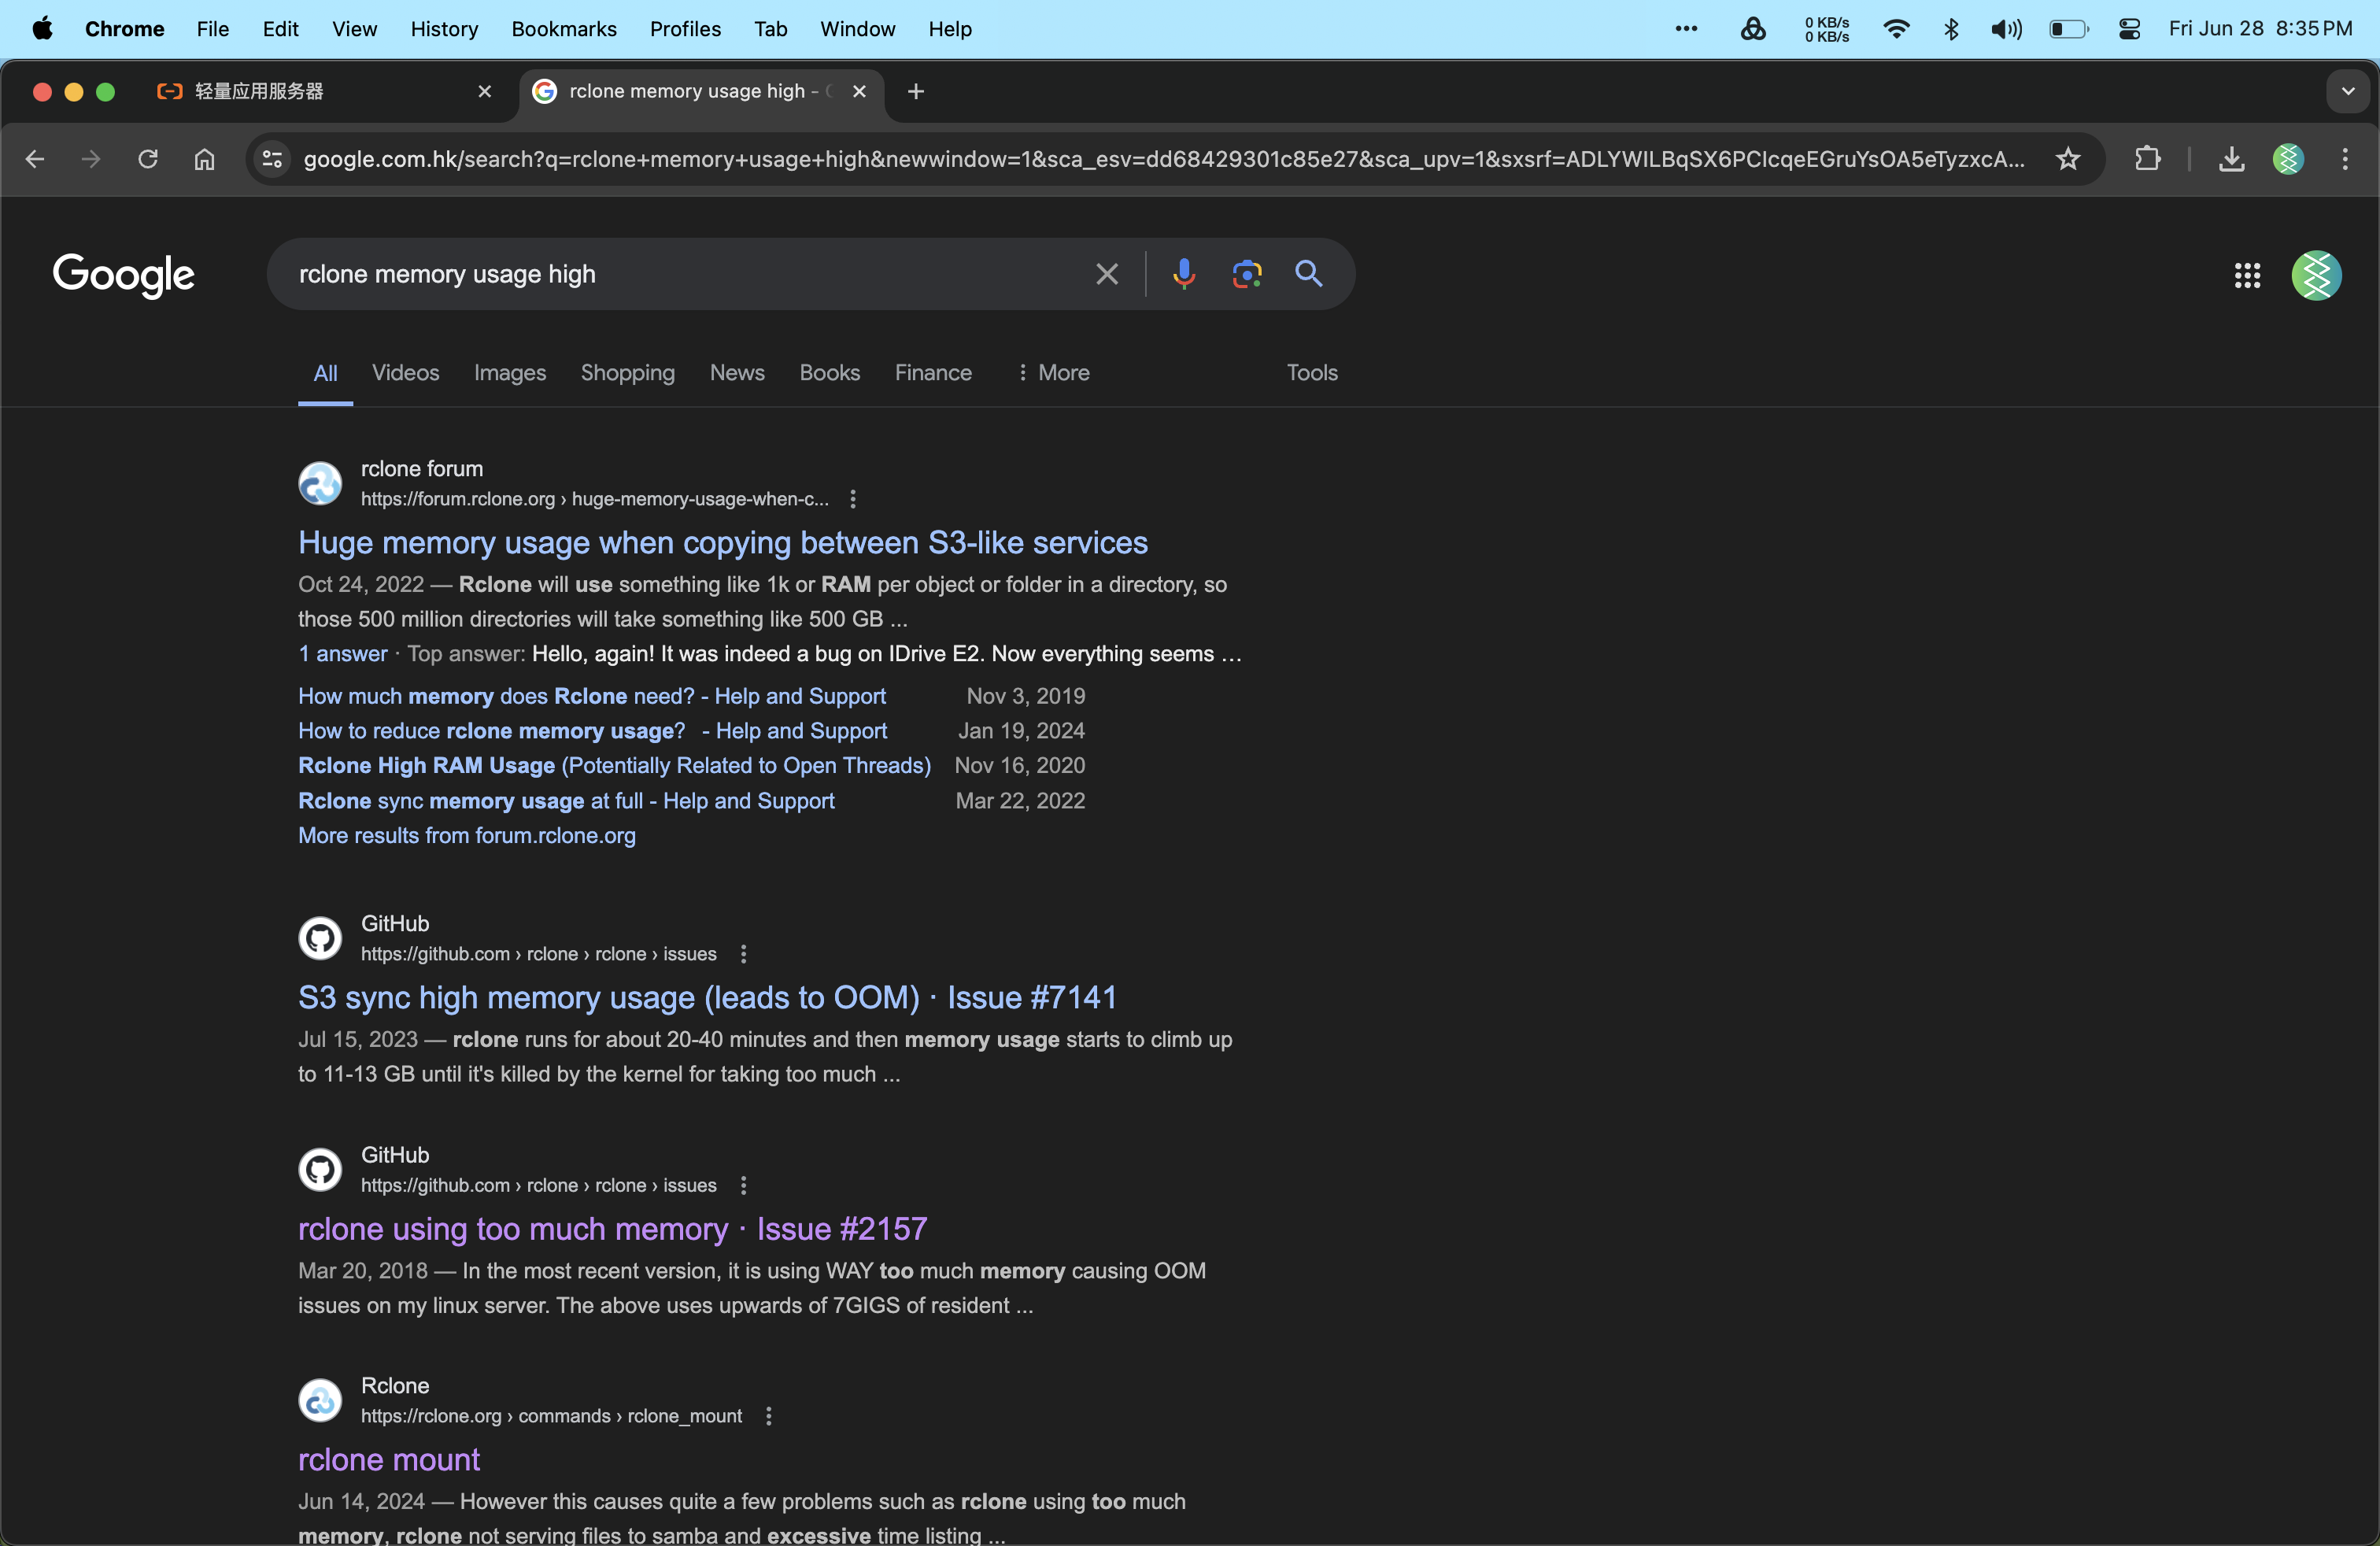This screenshot has height=1546, width=2380.
Task: Click the browser back arrow
Action: 35,159
